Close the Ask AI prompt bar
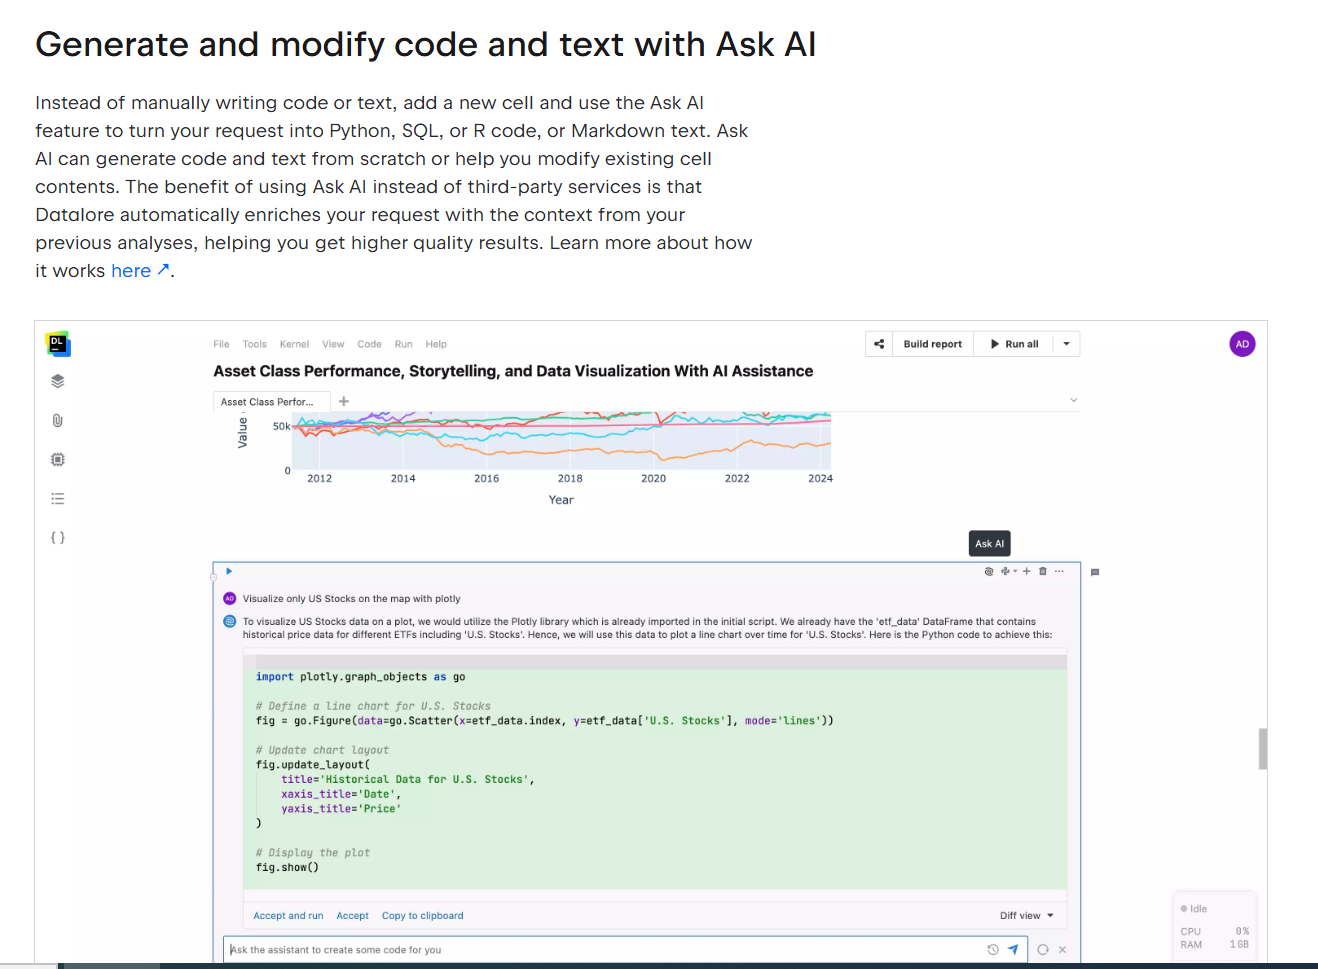 pyautogui.click(x=1063, y=950)
